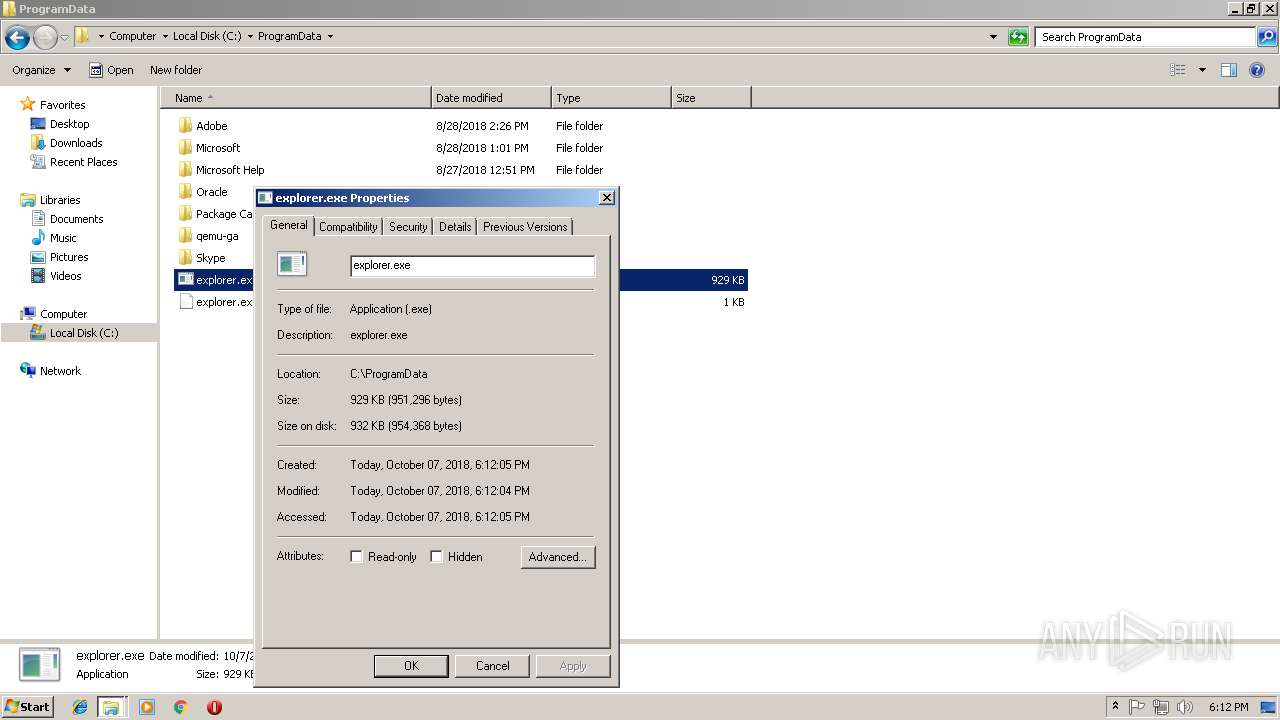Select the Microsoft Help folder icon
This screenshot has height=720, width=1280.
tap(185, 170)
